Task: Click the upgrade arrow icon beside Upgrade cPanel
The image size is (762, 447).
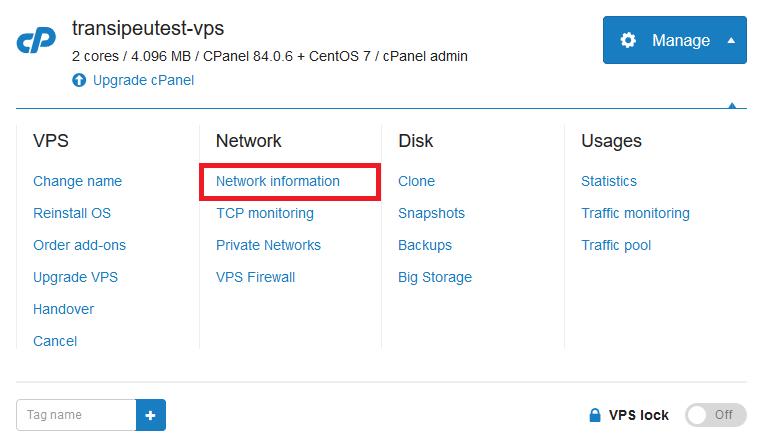Action: [x=79, y=80]
